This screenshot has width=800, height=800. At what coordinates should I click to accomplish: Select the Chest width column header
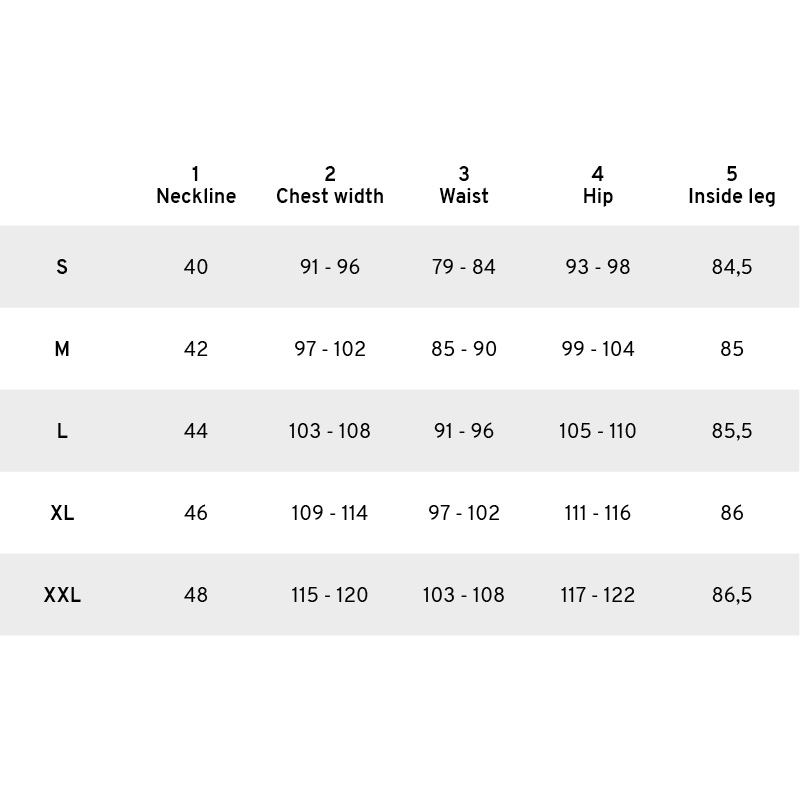tap(330, 185)
